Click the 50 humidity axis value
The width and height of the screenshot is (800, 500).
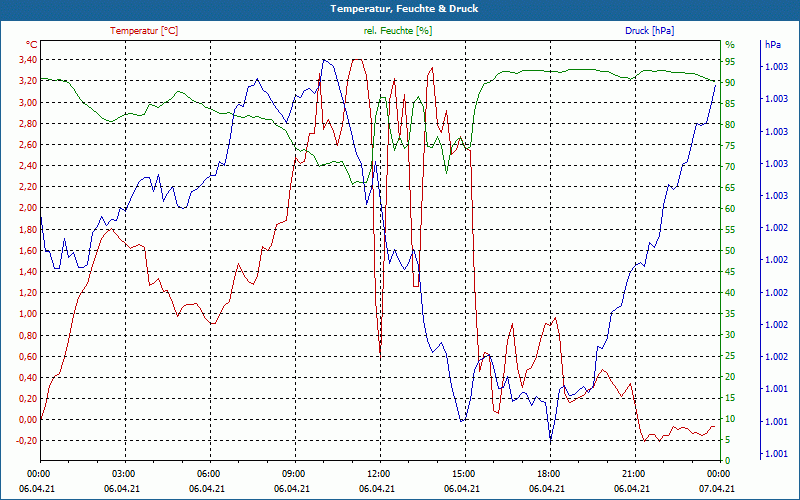[730, 251]
